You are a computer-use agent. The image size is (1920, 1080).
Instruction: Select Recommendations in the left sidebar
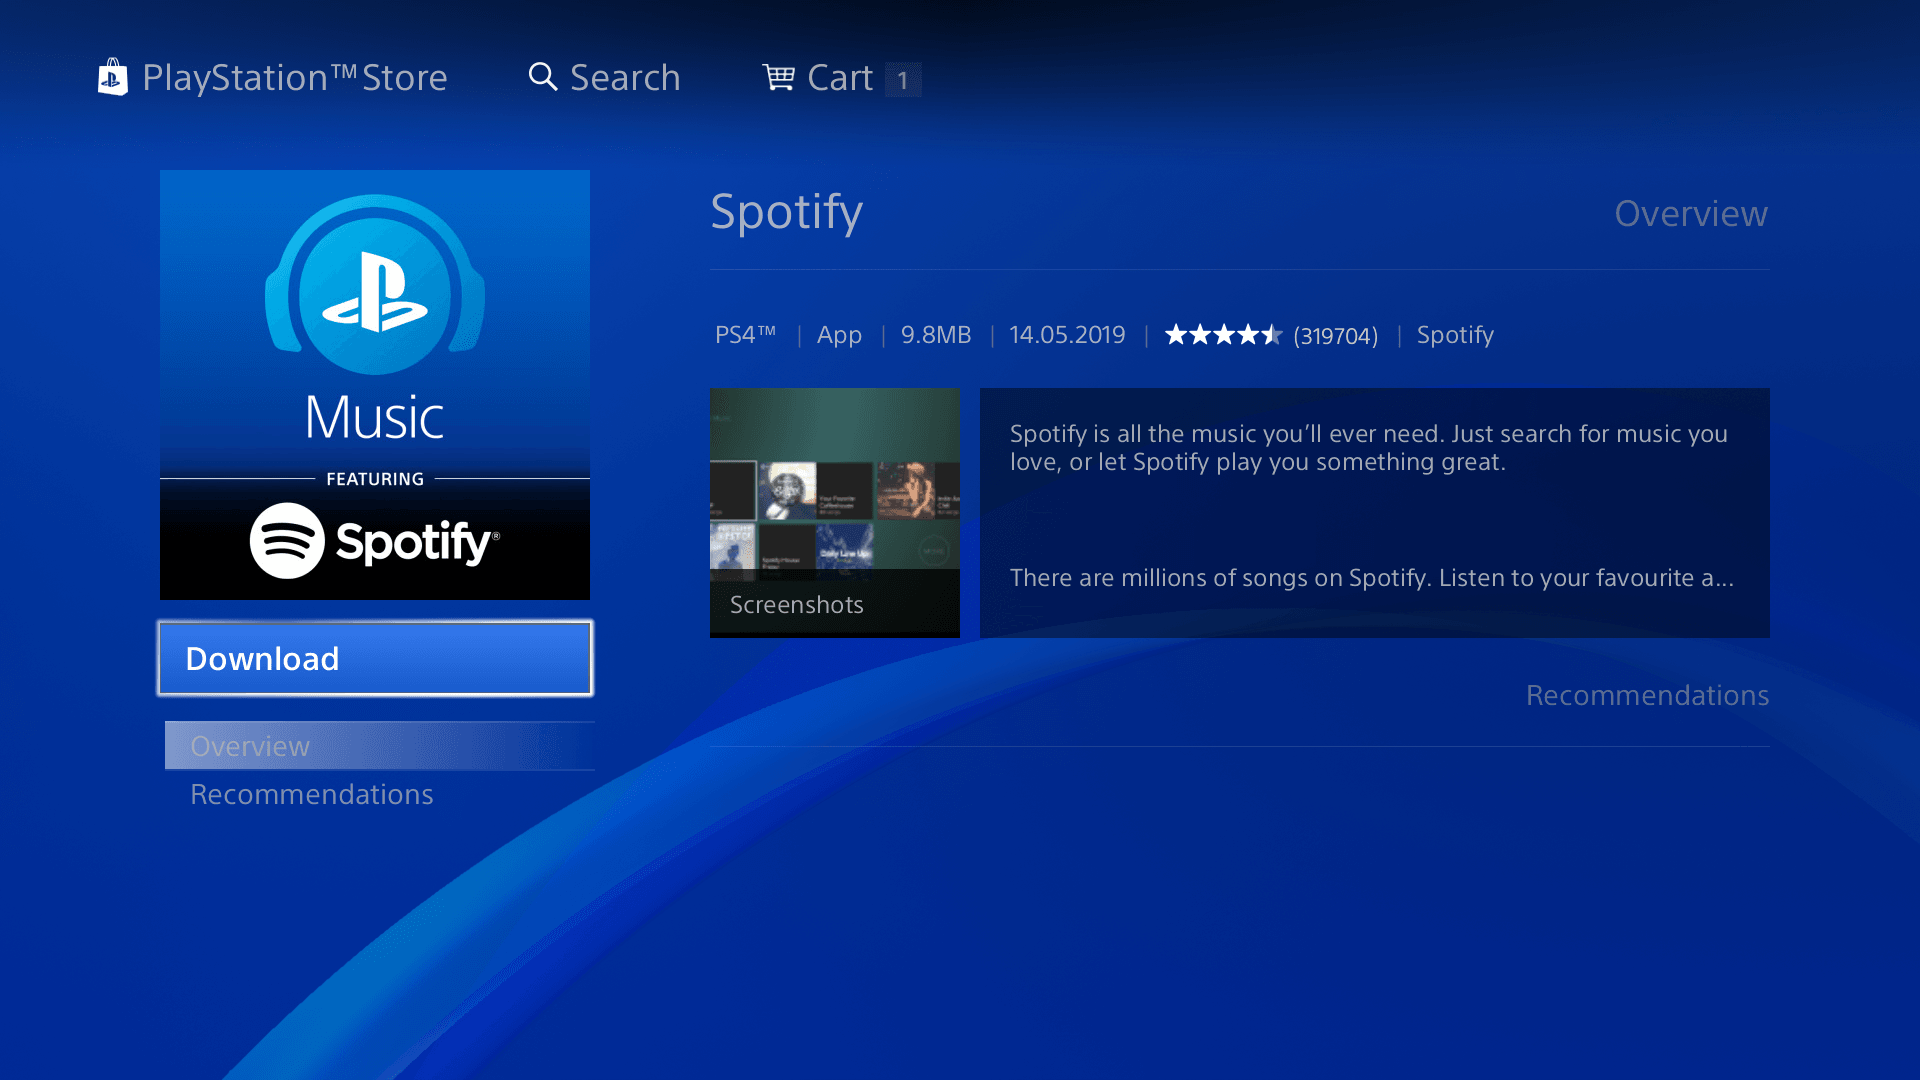(x=312, y=794)
